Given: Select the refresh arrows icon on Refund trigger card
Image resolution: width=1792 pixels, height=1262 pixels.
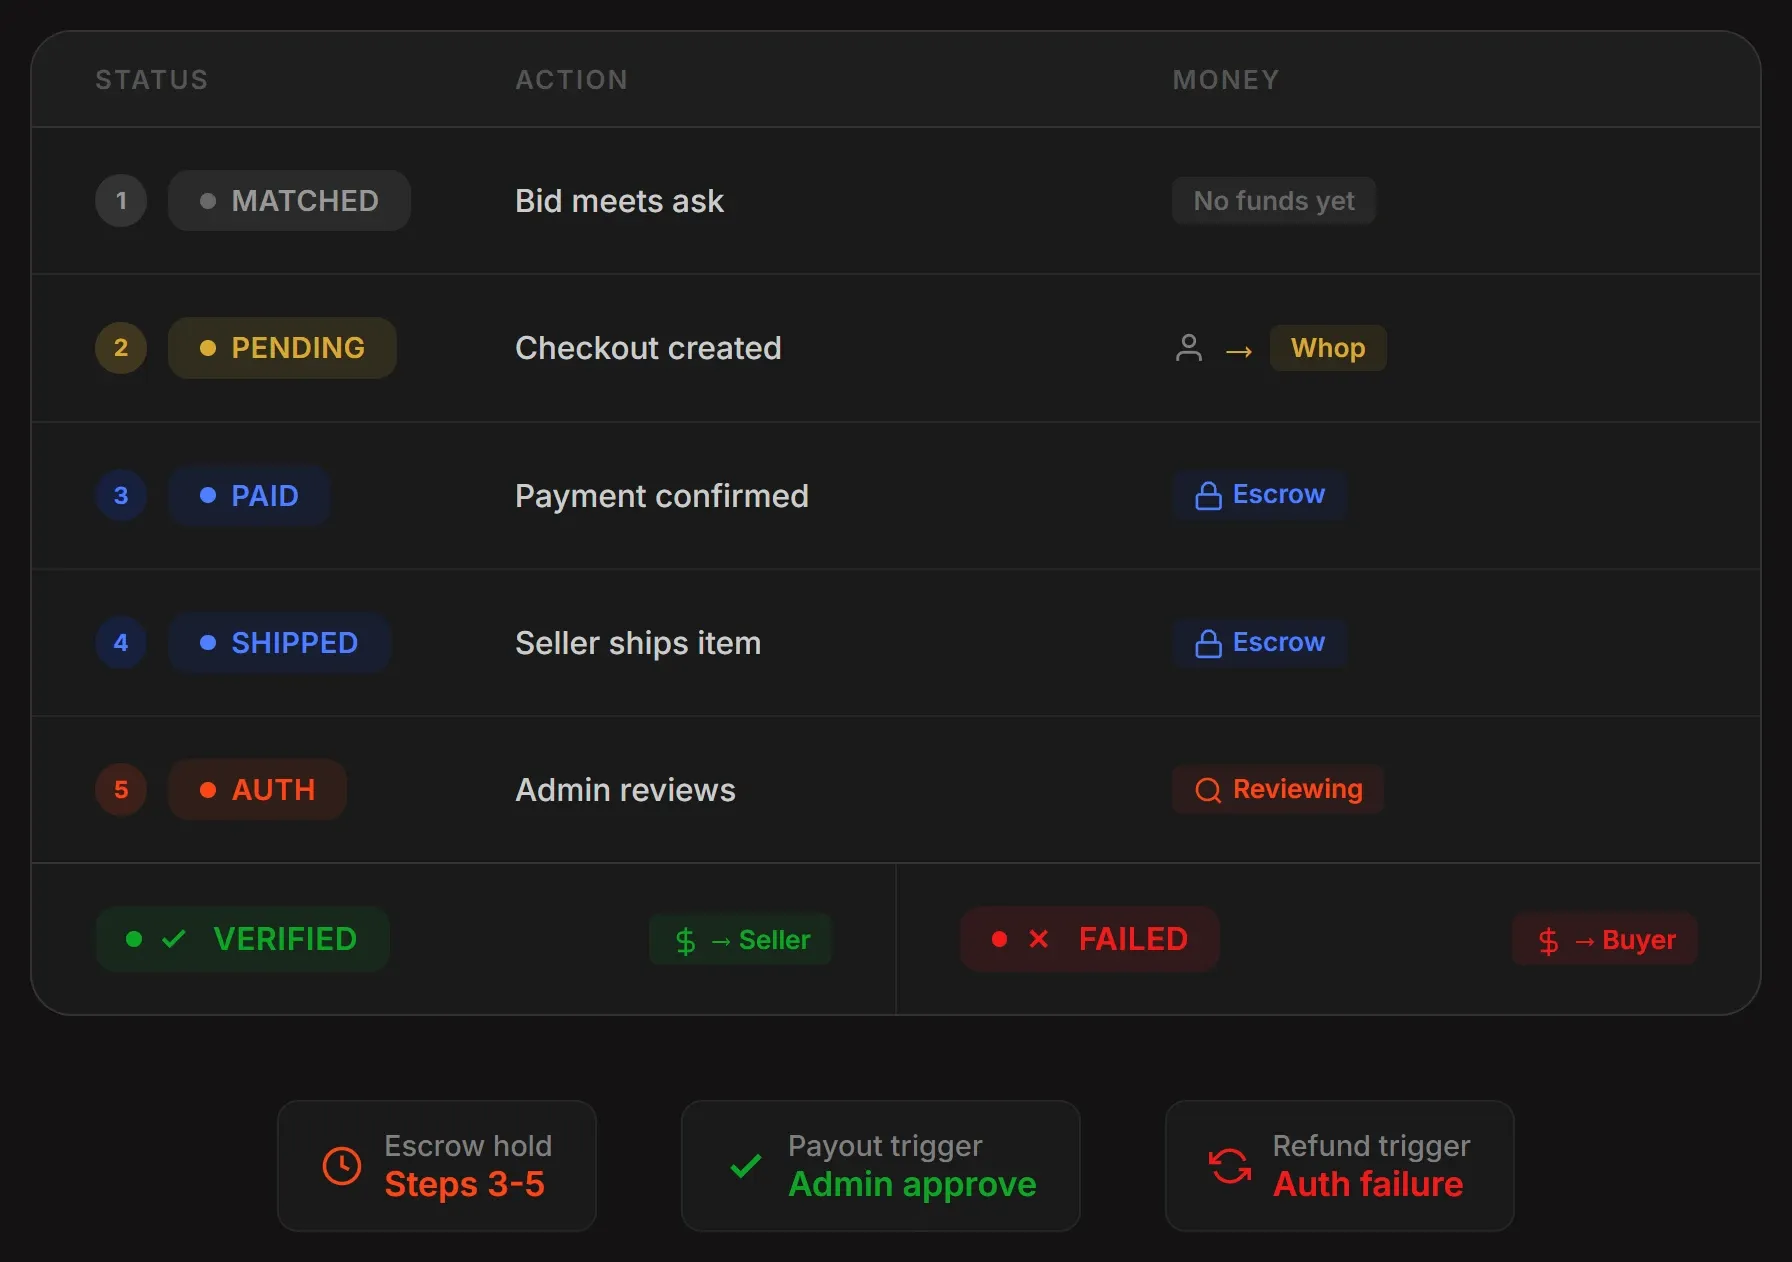Looking at the screenshot, I should 1229,1164.
